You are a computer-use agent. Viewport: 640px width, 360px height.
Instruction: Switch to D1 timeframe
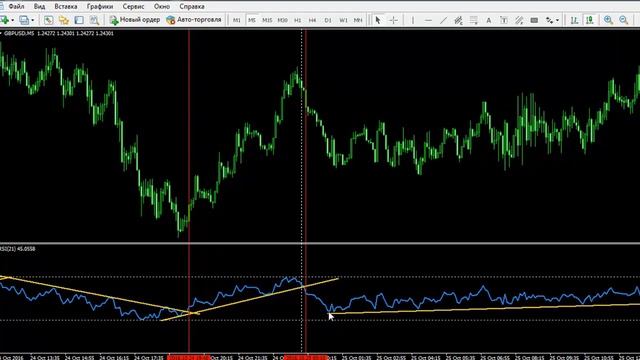point(328,20)
